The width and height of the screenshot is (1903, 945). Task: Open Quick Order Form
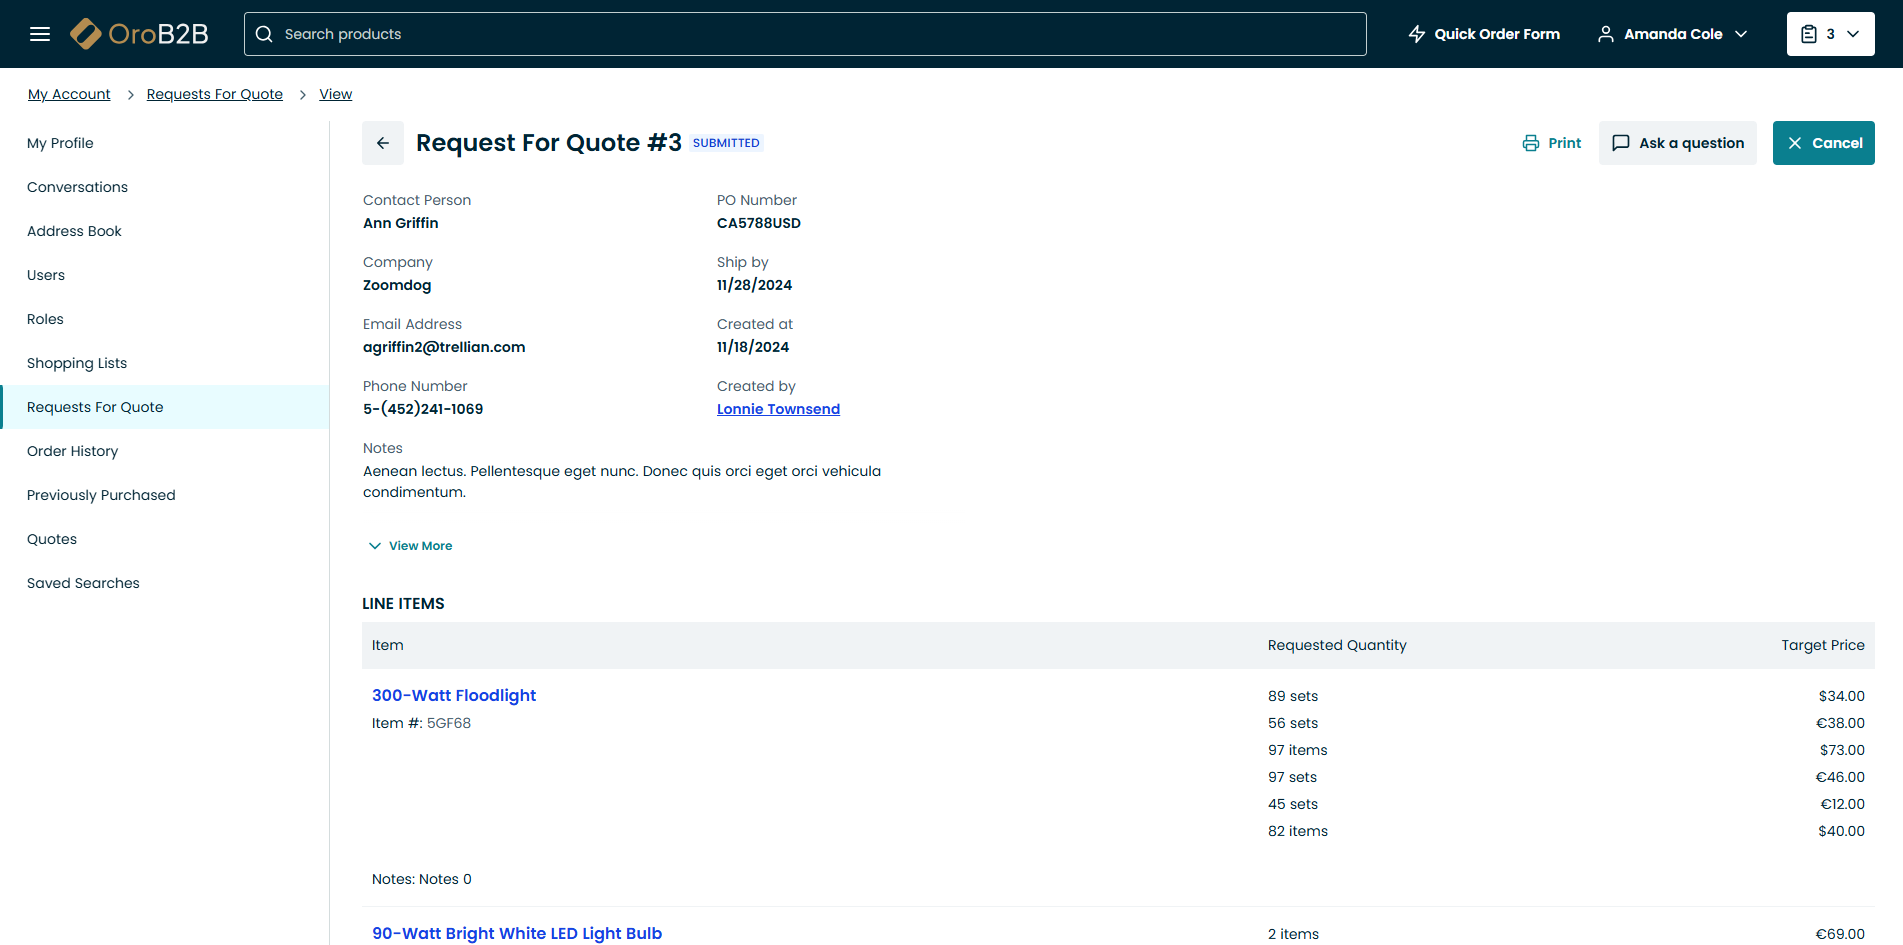coord(1484,34)
